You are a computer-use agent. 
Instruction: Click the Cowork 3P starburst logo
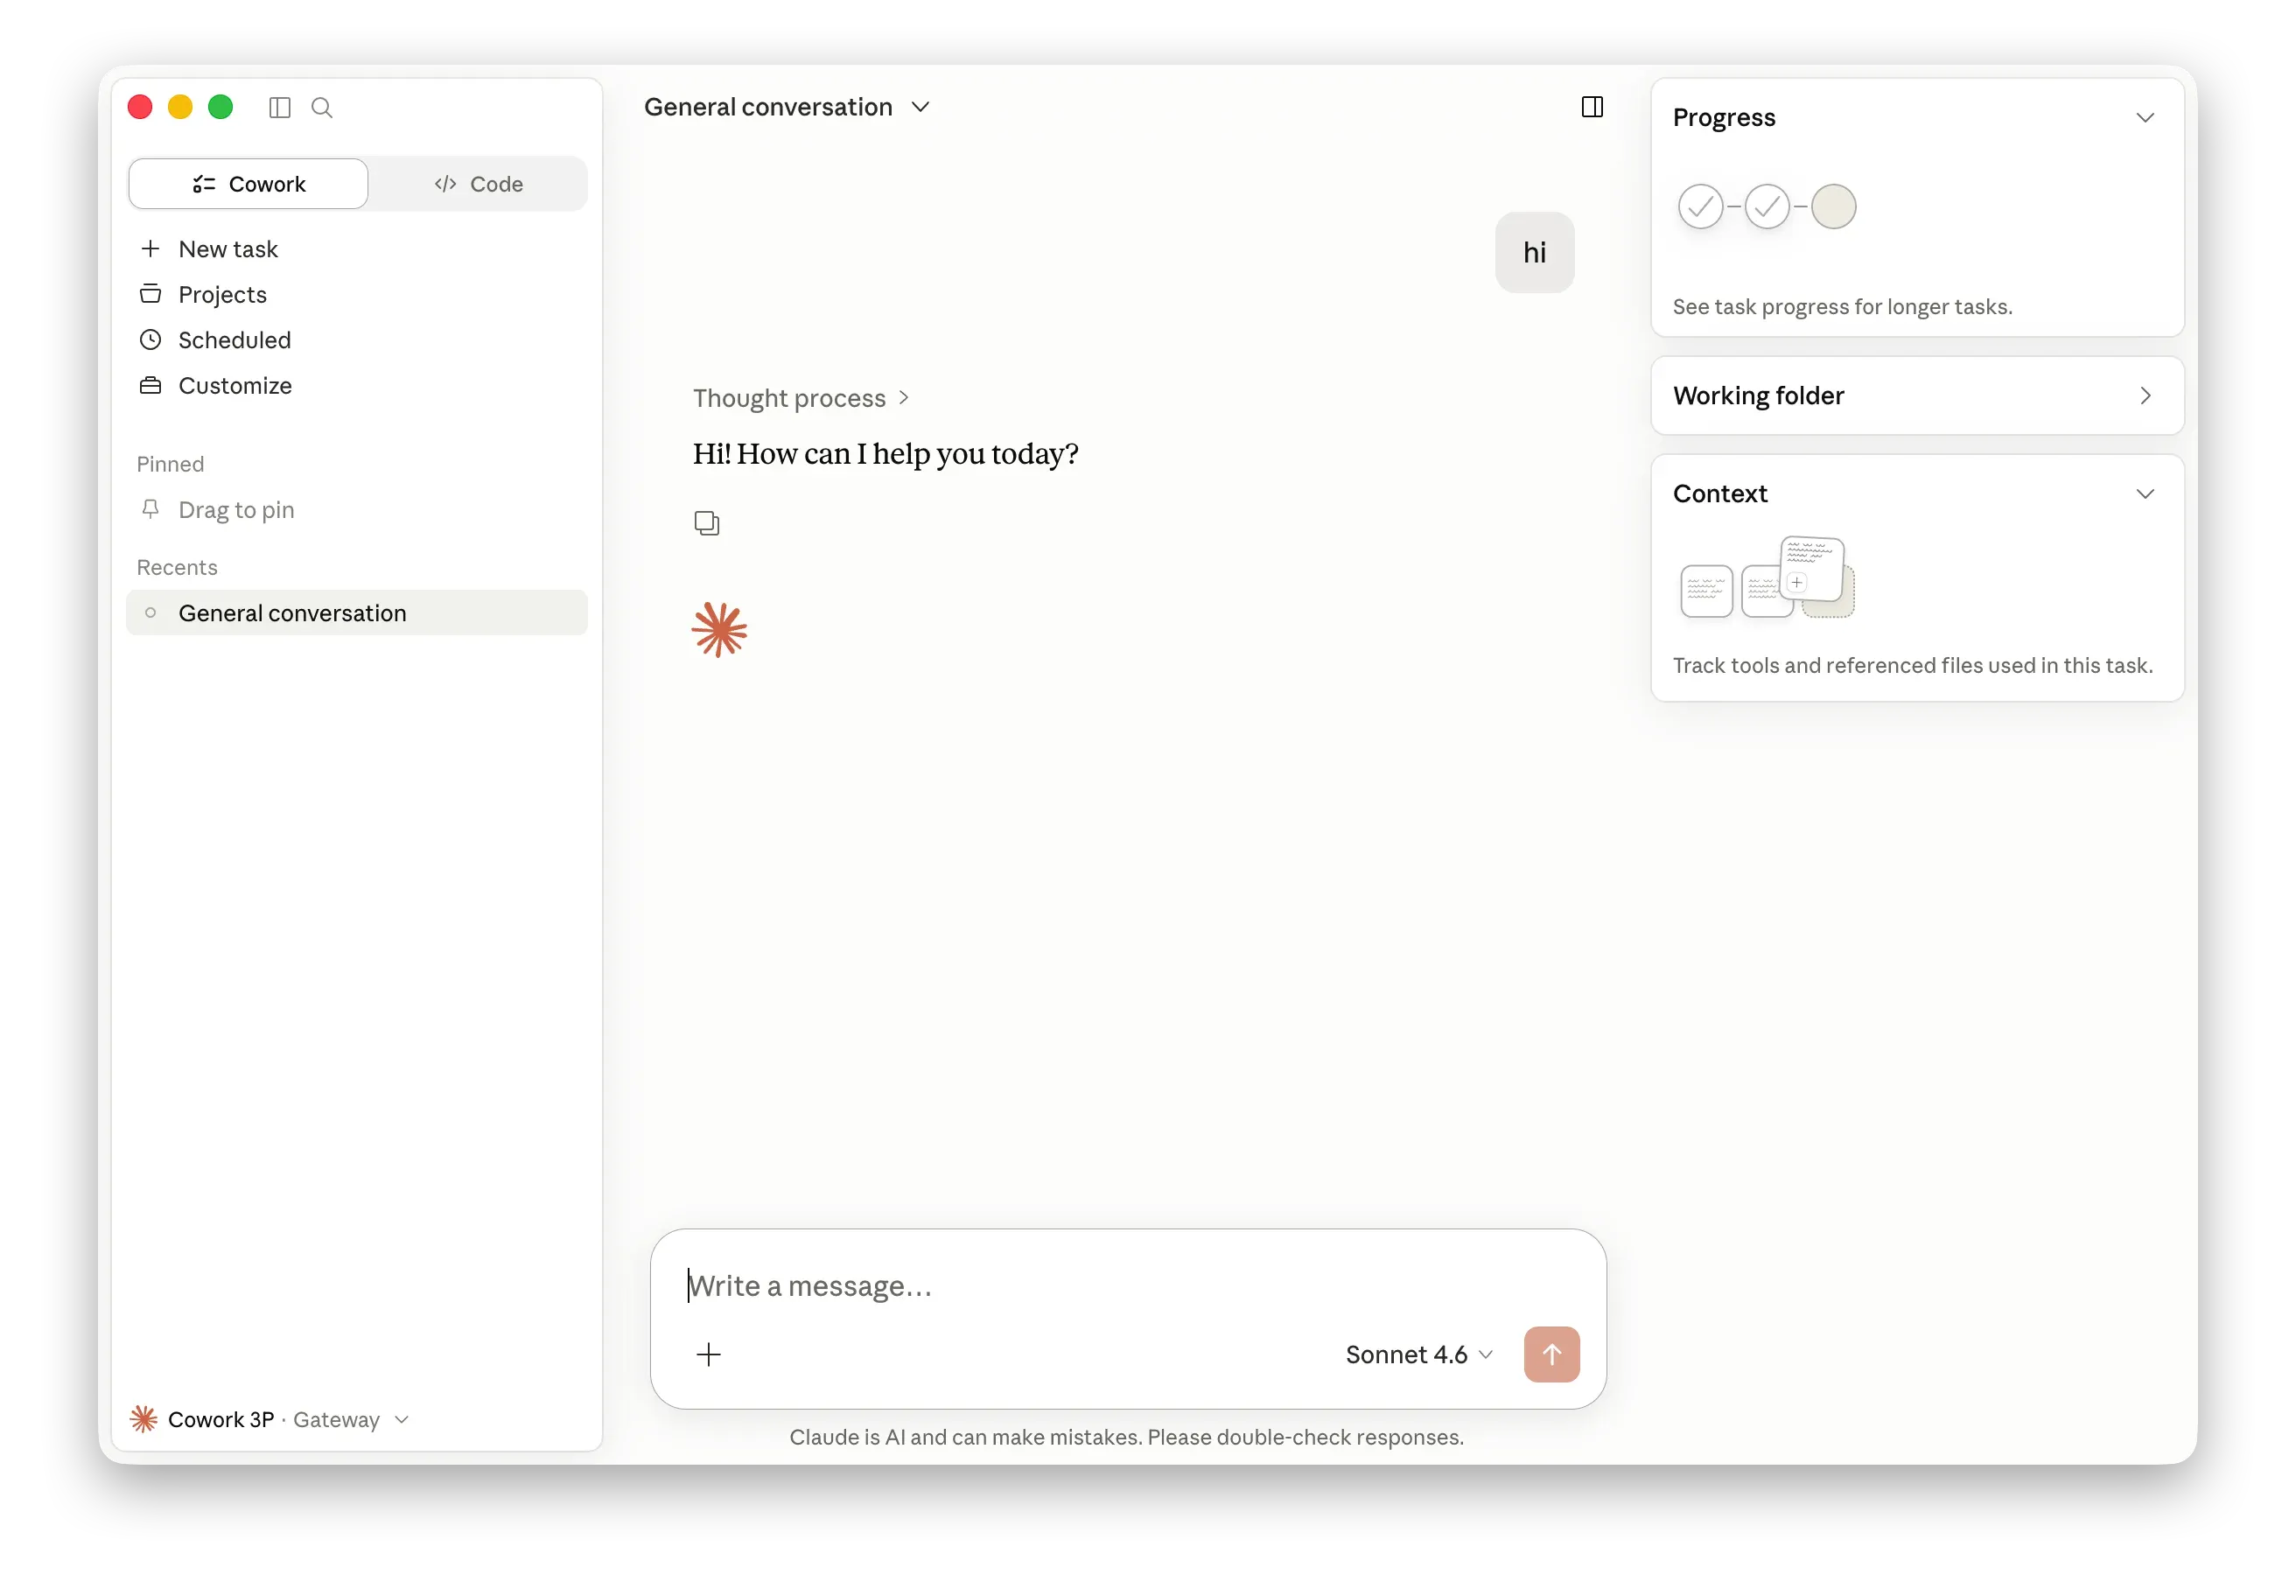(144, 1418)
